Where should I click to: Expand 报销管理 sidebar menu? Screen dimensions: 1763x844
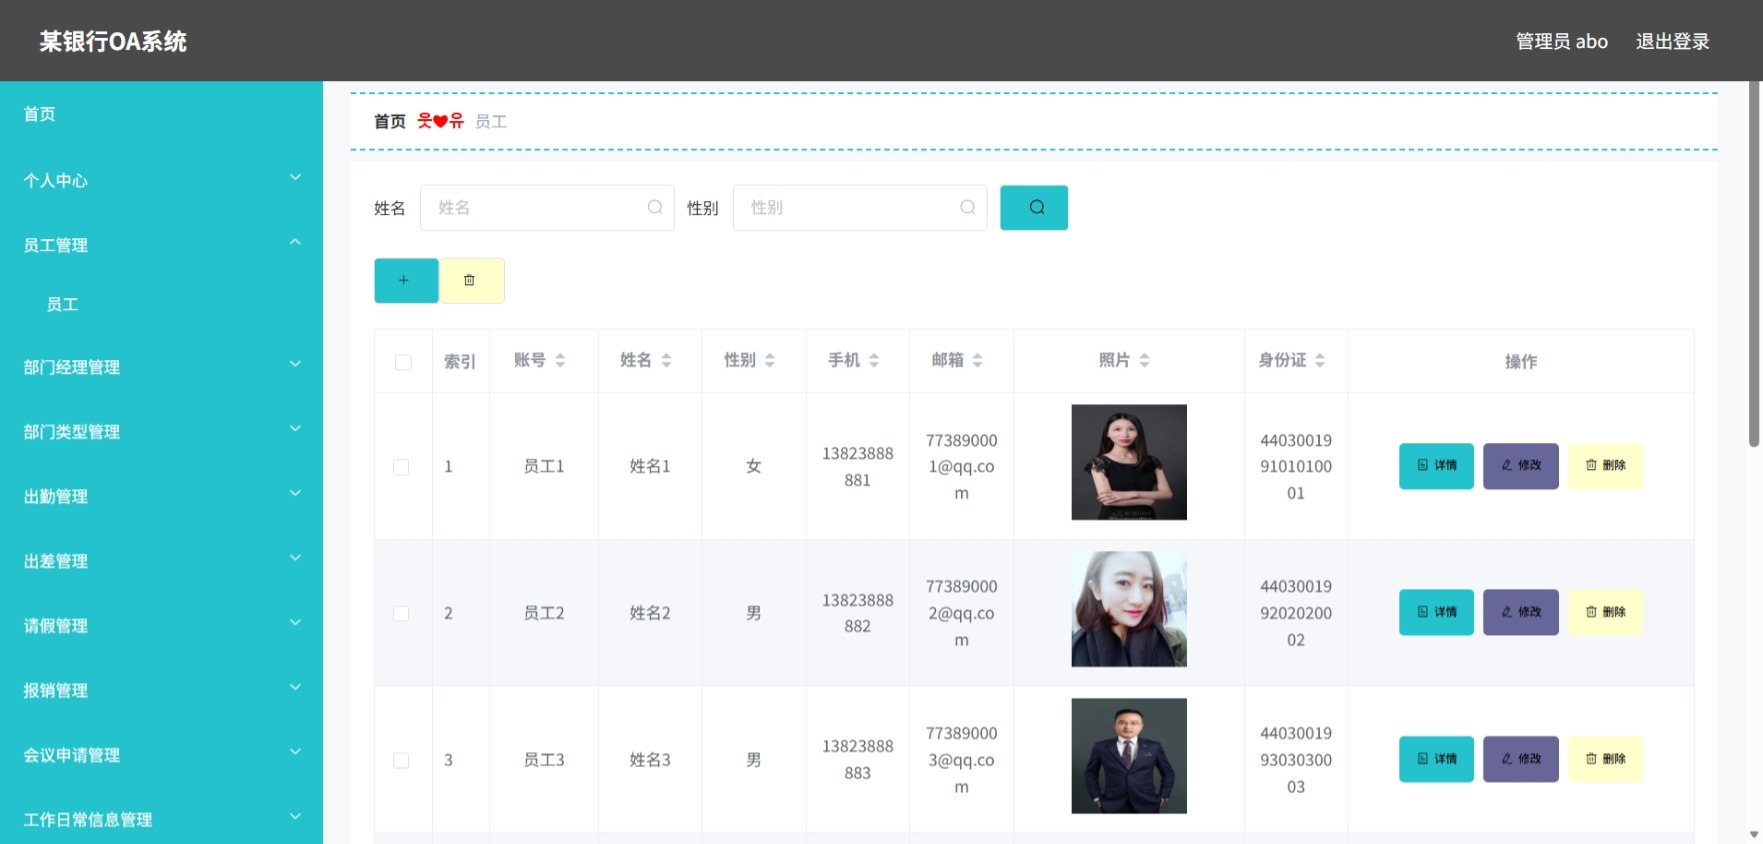161,690
